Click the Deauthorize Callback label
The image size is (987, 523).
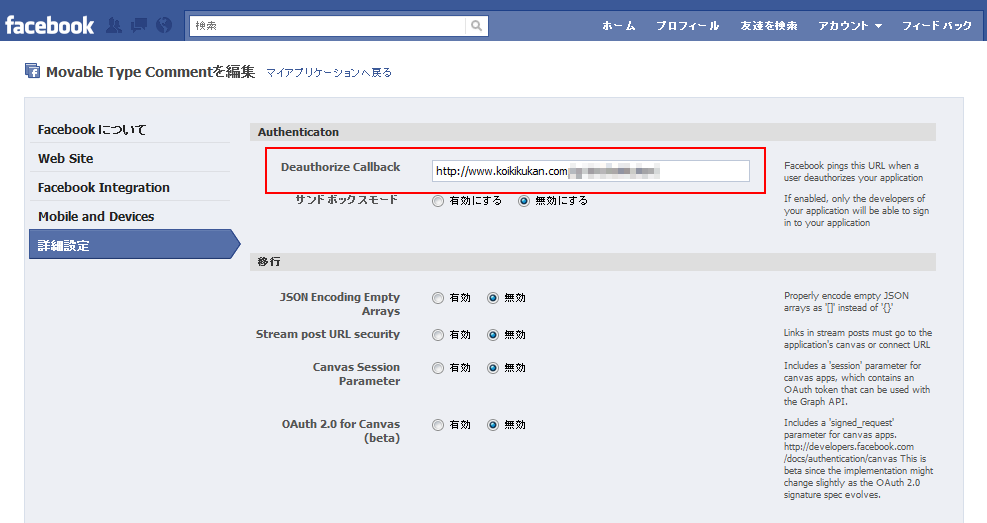pos(341,167)
